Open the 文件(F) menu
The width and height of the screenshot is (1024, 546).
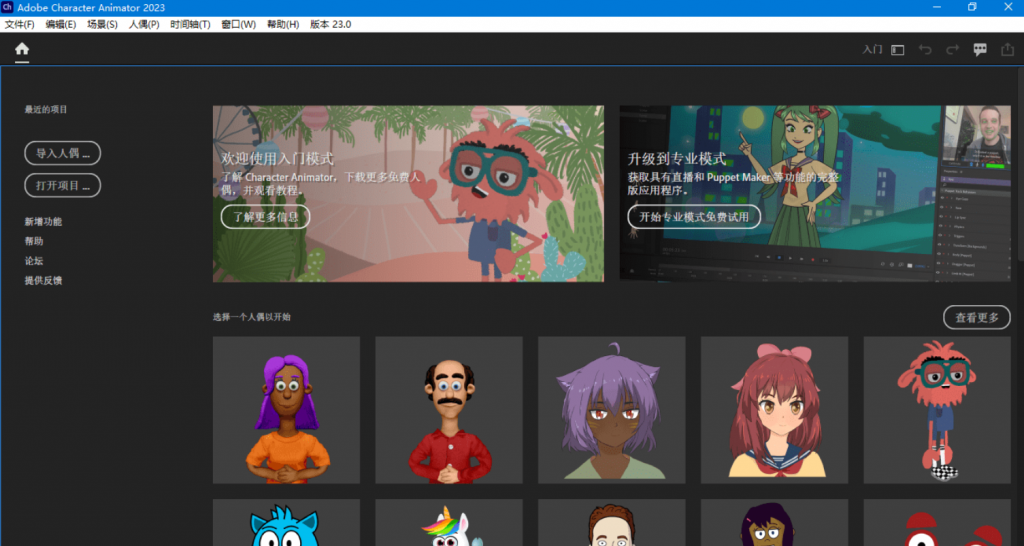click(20, 24)
